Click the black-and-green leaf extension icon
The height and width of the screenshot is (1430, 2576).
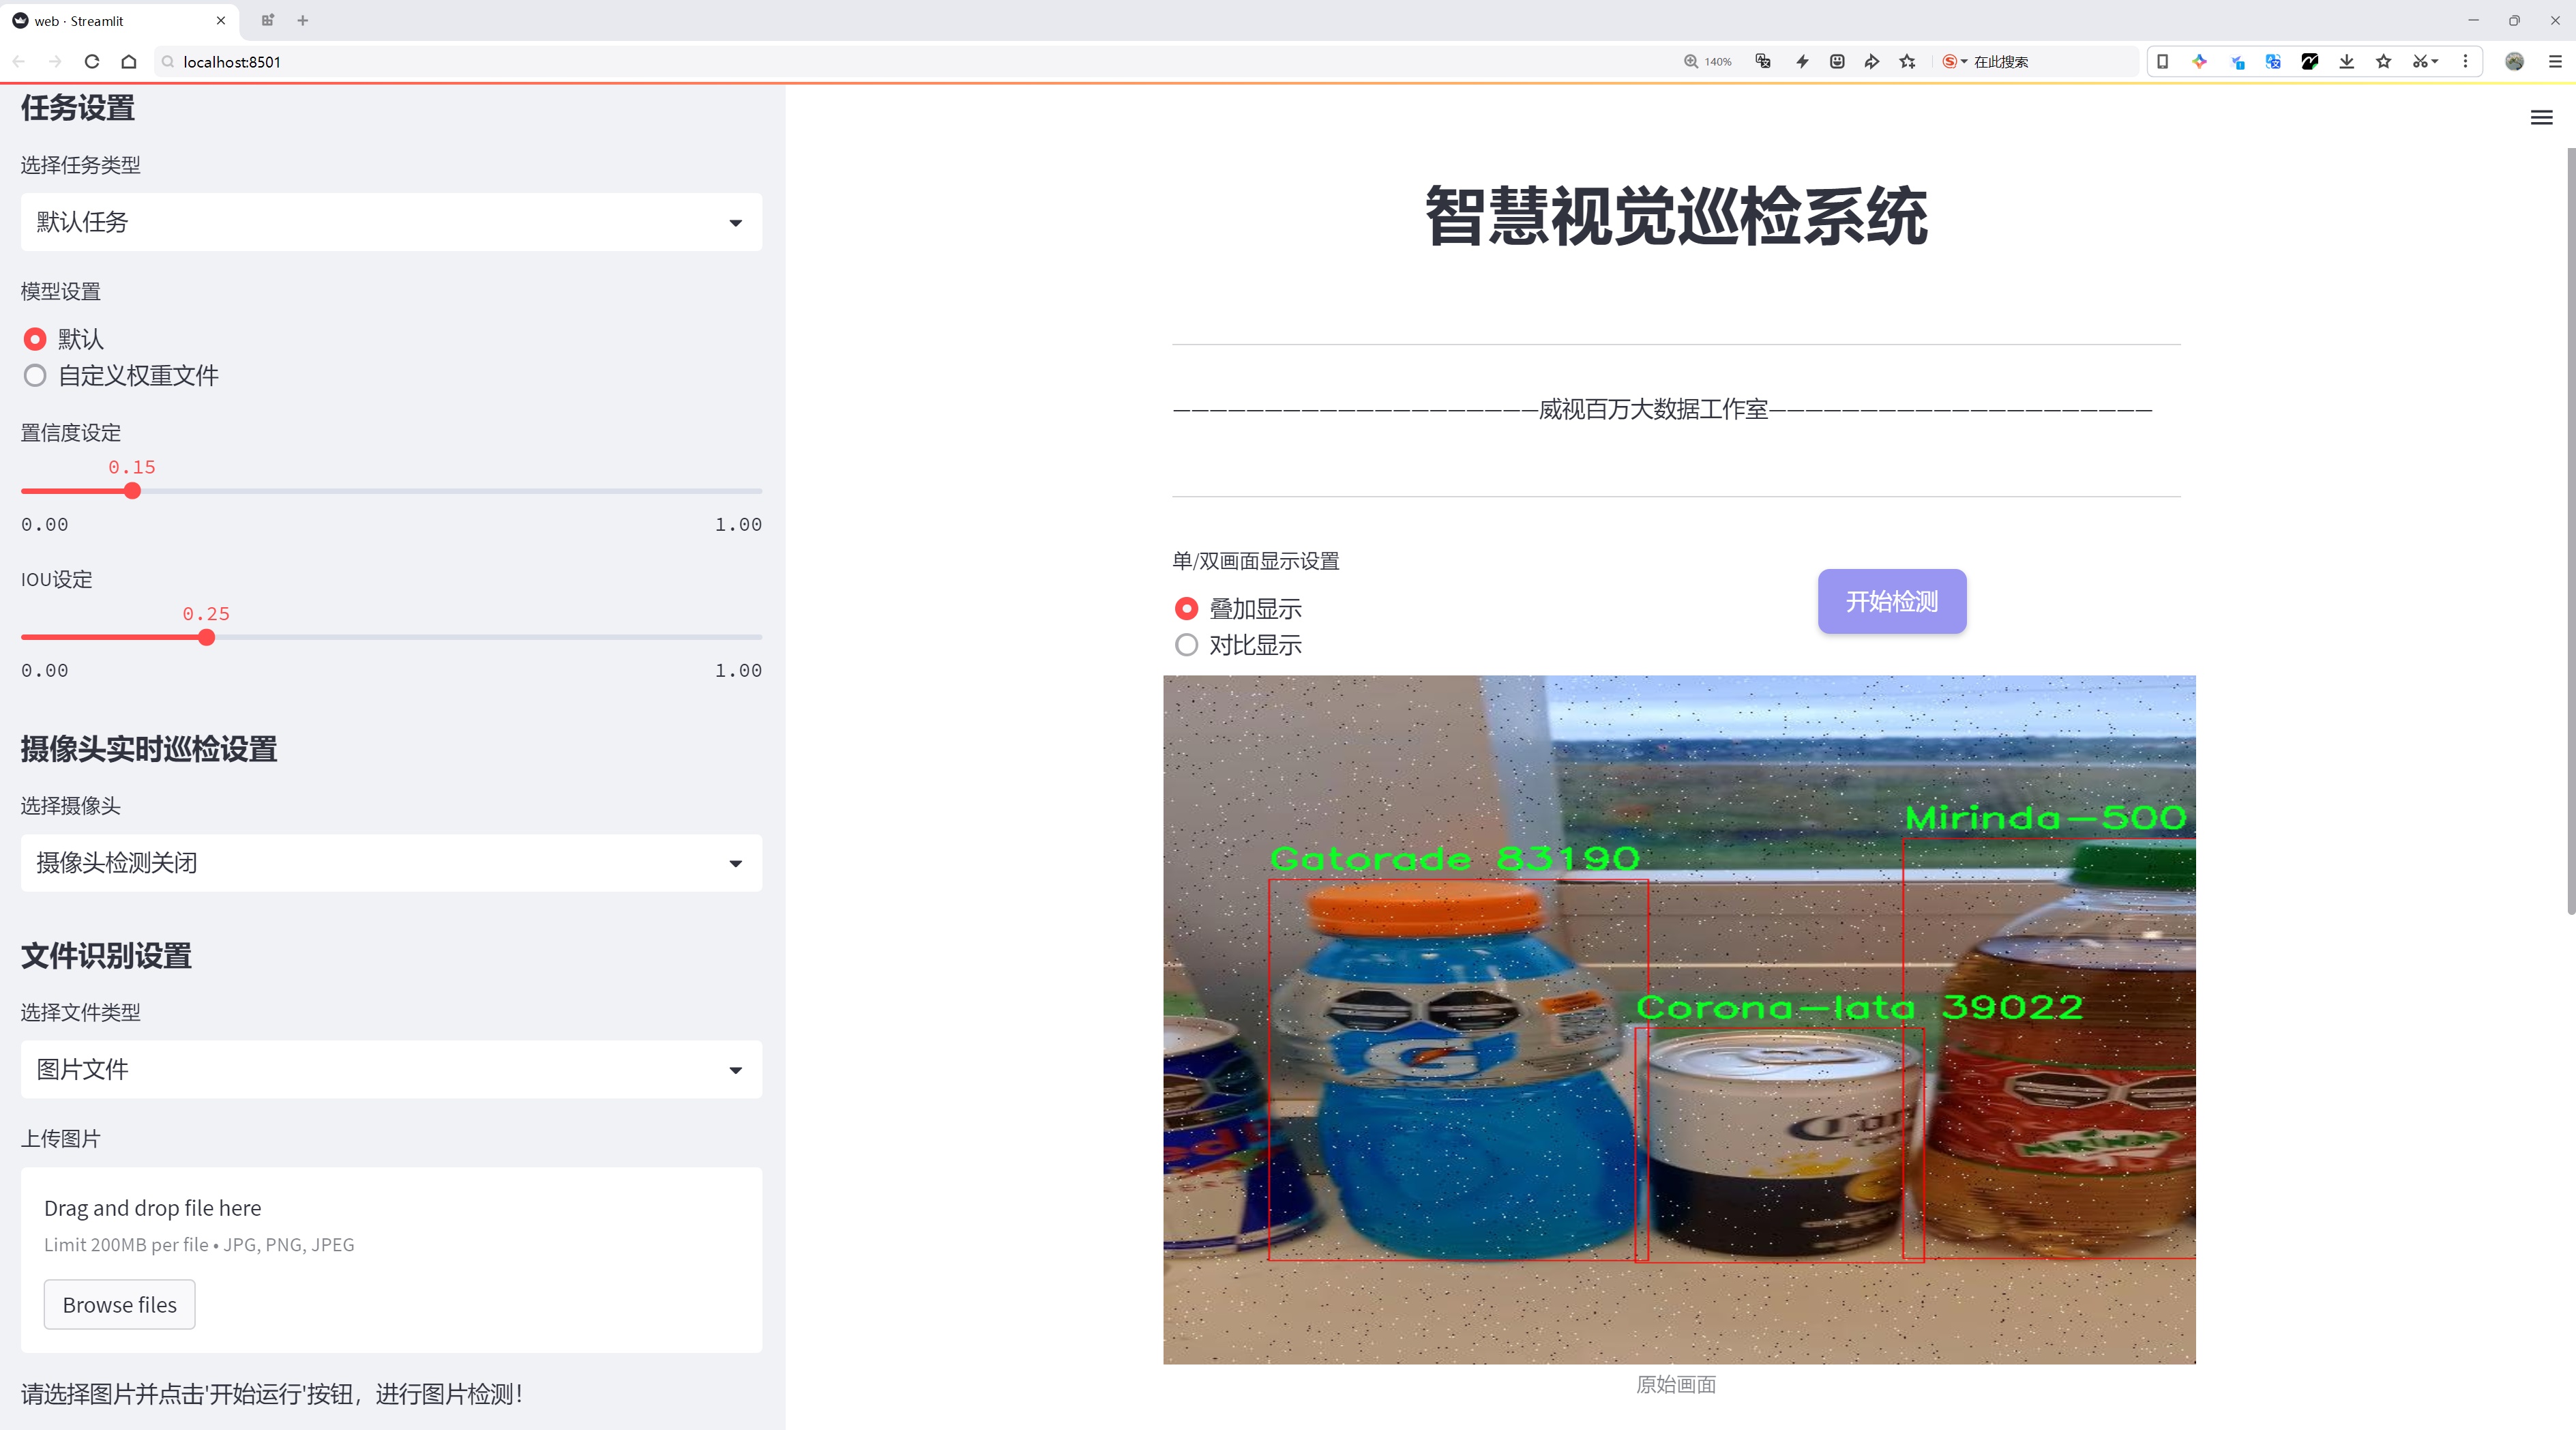pyautogui.click(x=2310, y=62)
